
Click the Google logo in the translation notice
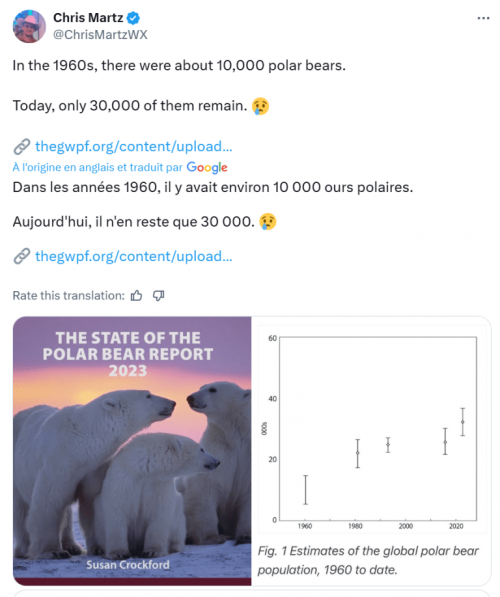point(207,167)
